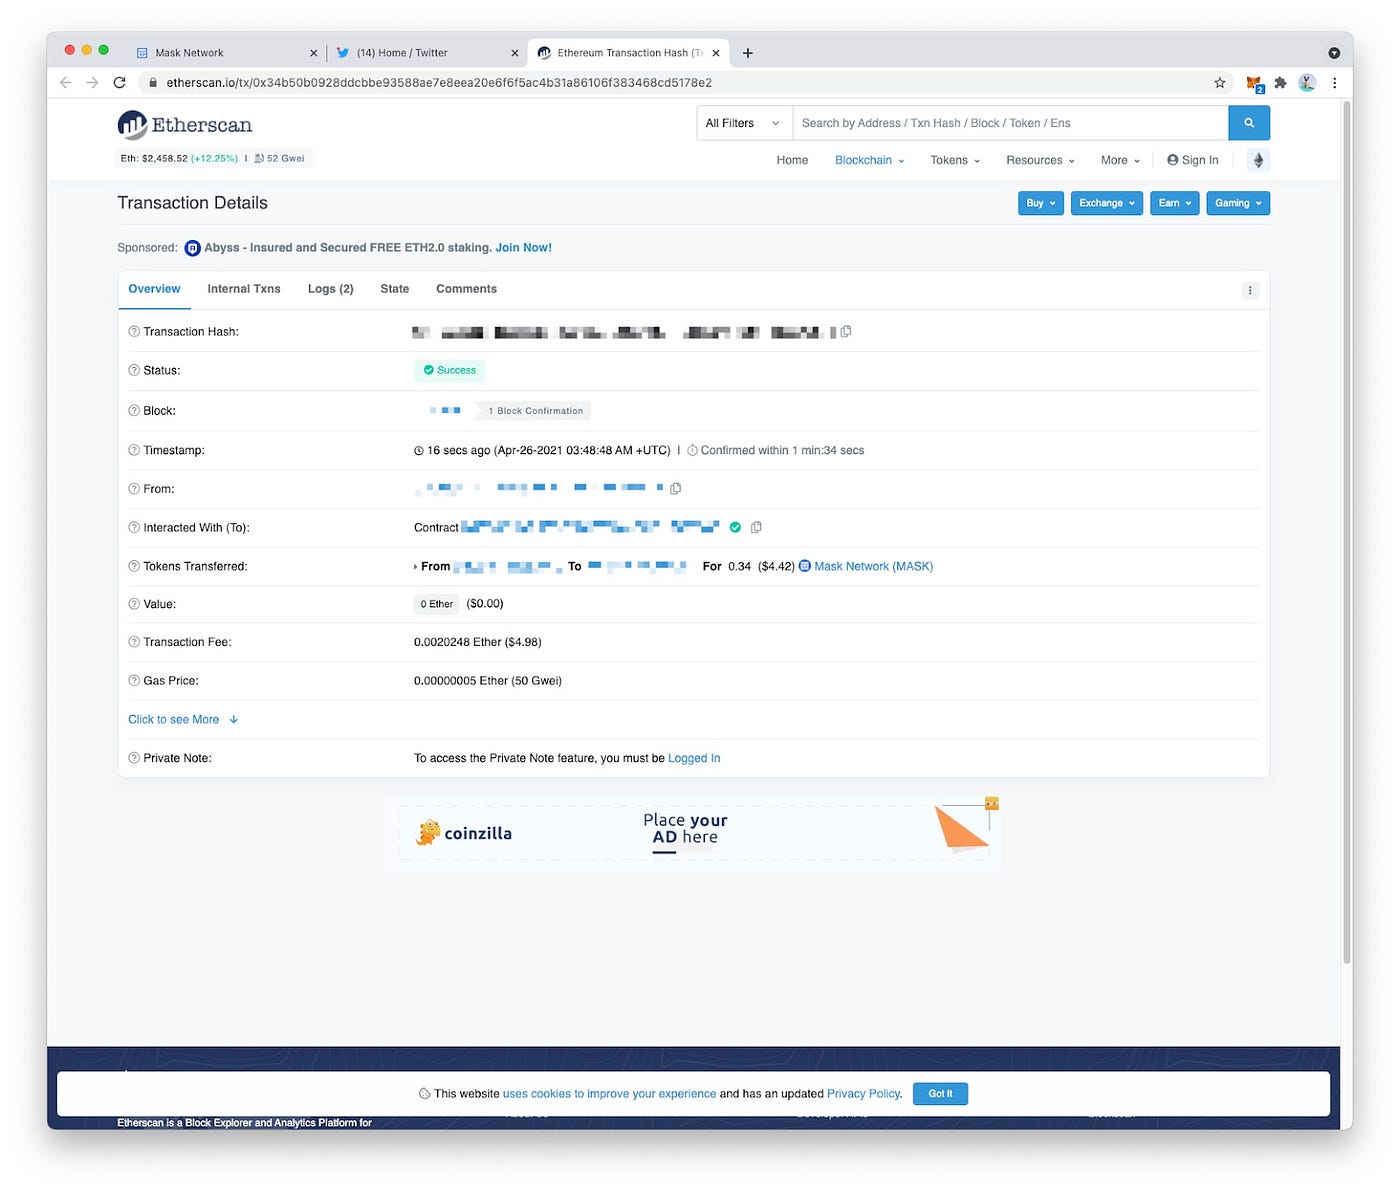Click the help icon beside Status
This screenshot has width=1400, height=1192.
134,370
